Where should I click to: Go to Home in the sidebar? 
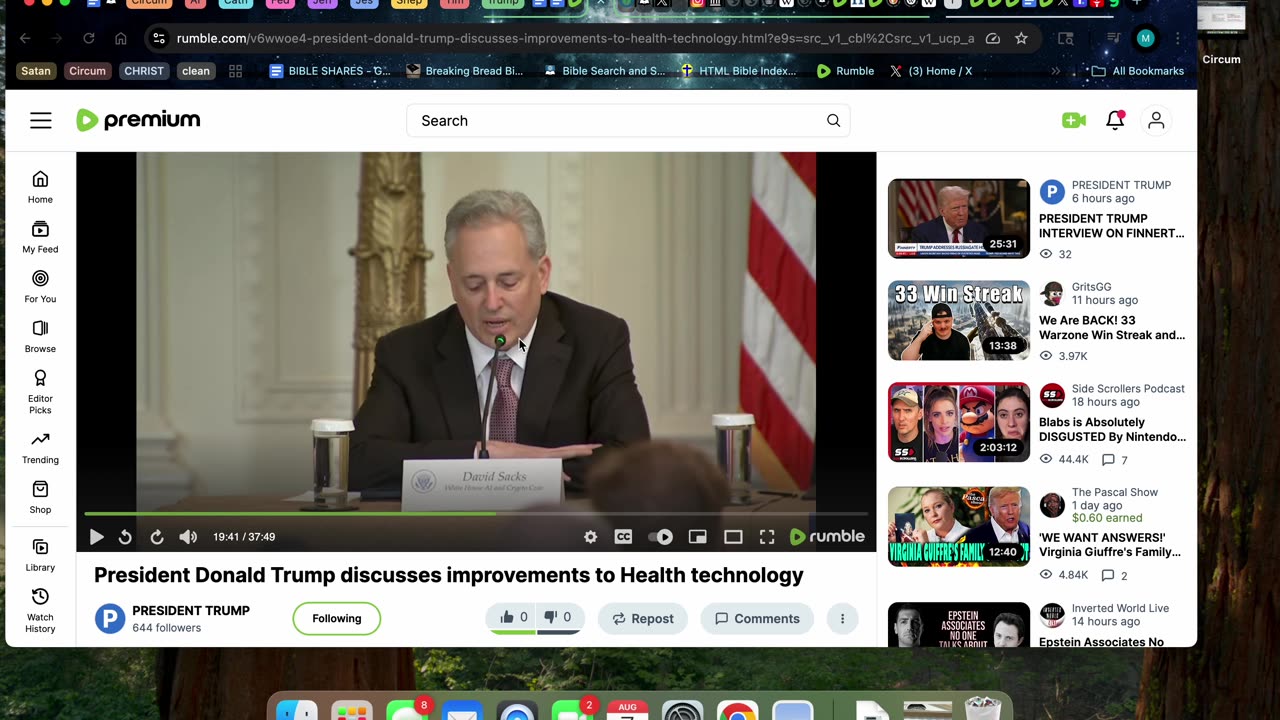[x=40, y=187]
